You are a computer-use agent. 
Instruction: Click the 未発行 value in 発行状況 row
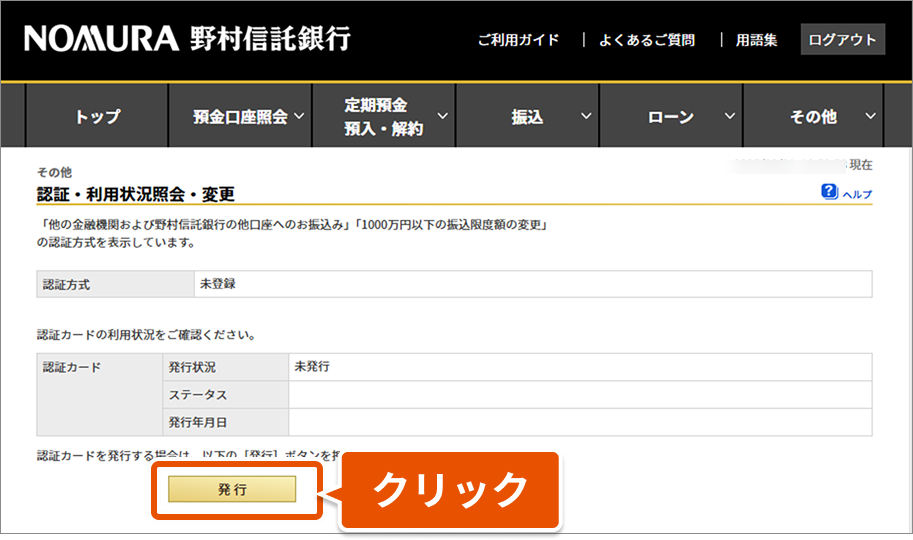click(312, 367)
